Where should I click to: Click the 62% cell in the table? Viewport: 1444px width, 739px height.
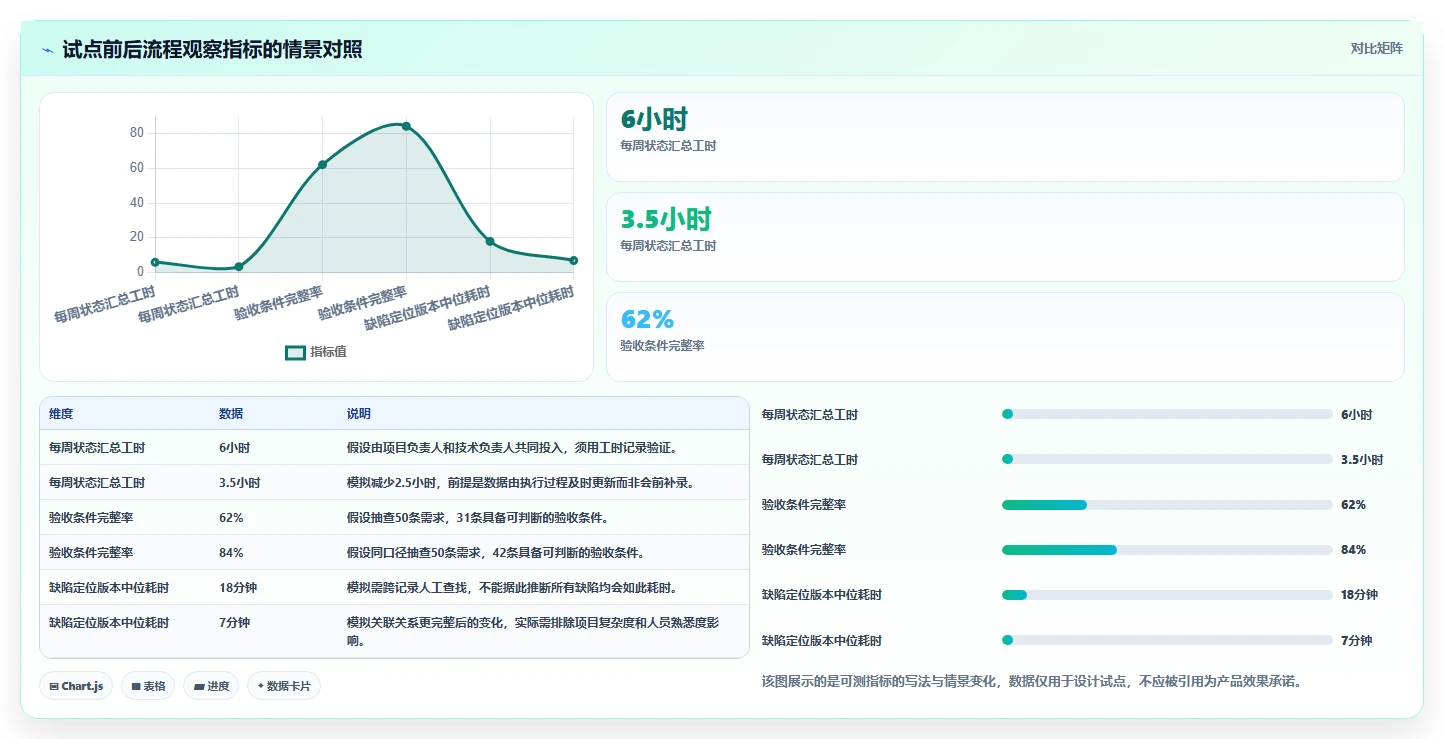pyautogui.click(x=231, y=518)
